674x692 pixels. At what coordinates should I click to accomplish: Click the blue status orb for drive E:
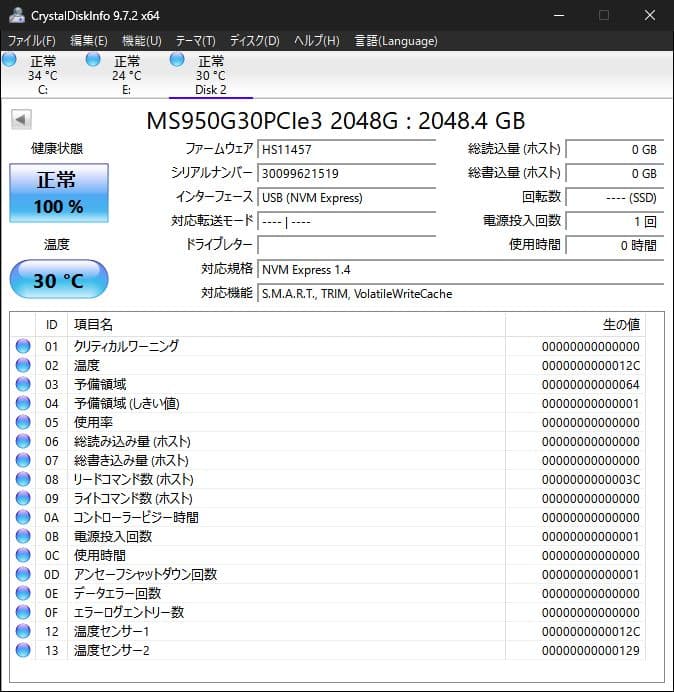tap(93, 60)
